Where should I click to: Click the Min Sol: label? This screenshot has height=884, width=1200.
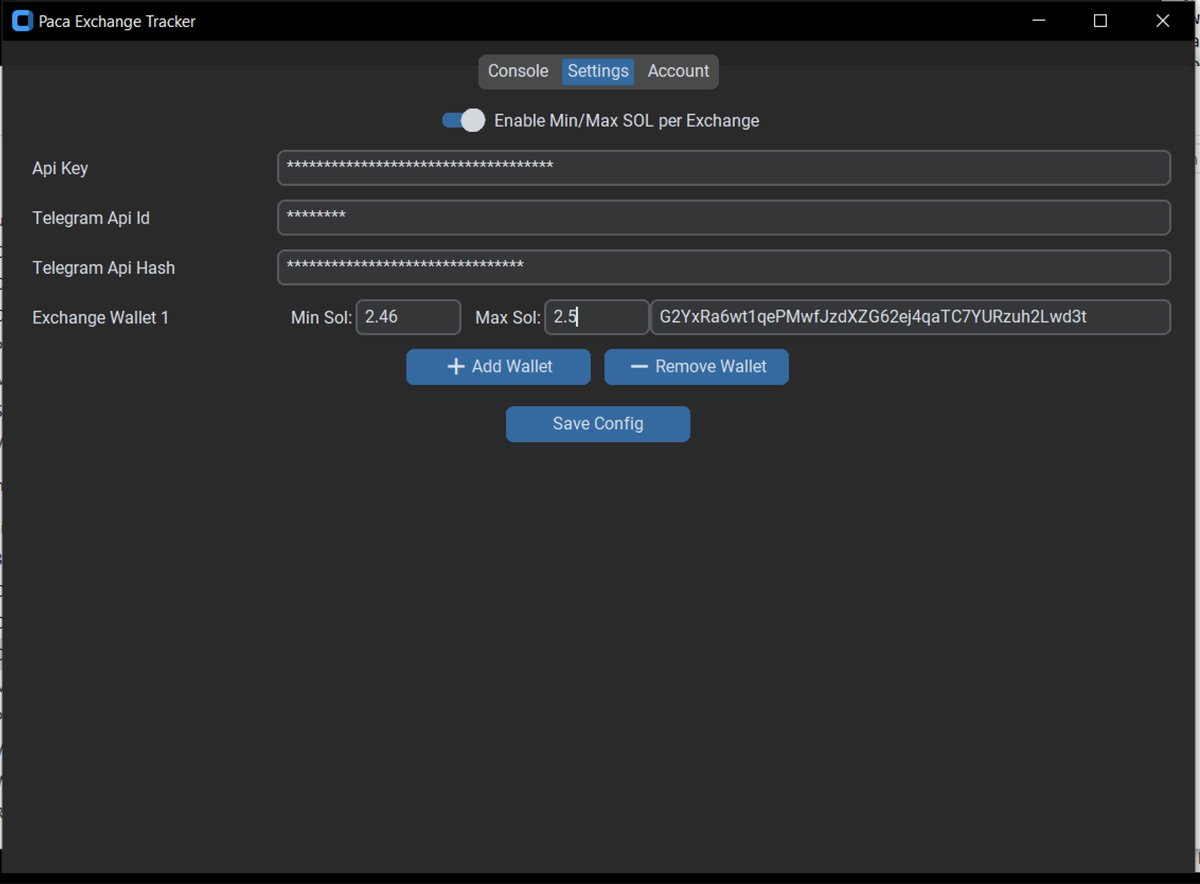tap(321, 317)
